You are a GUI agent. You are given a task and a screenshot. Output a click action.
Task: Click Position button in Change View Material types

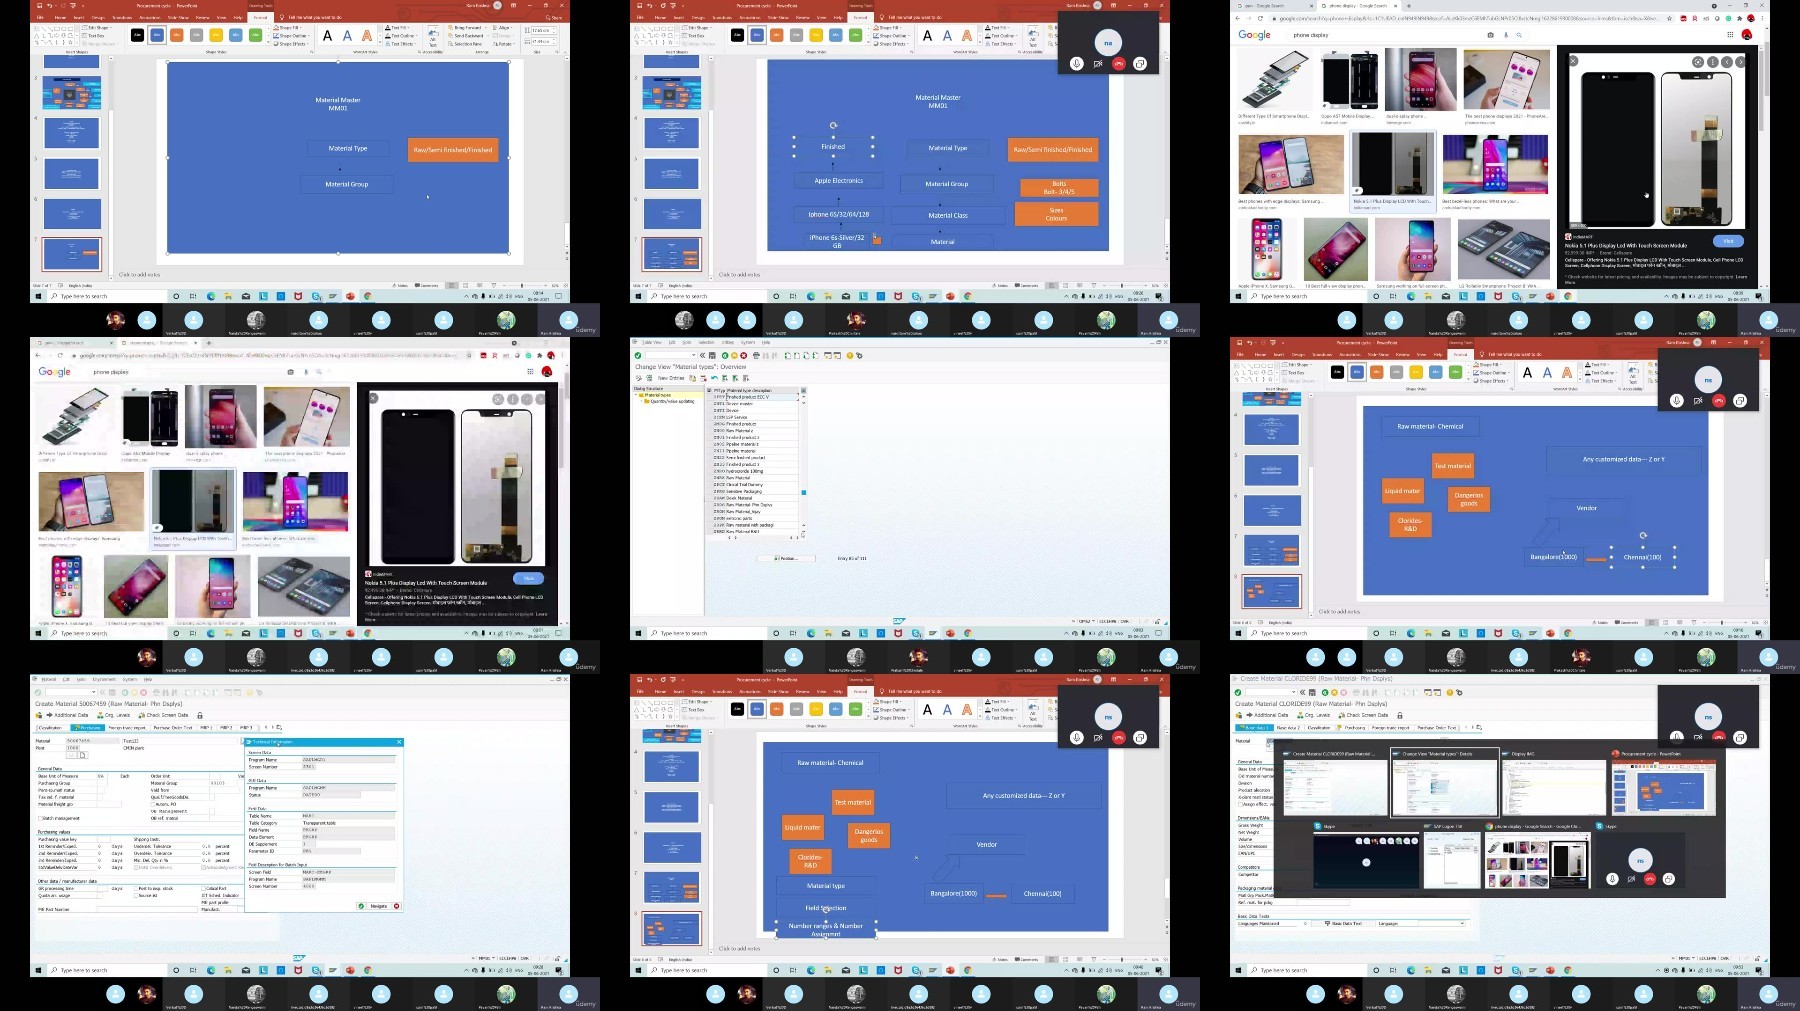(x=787, y=558)
